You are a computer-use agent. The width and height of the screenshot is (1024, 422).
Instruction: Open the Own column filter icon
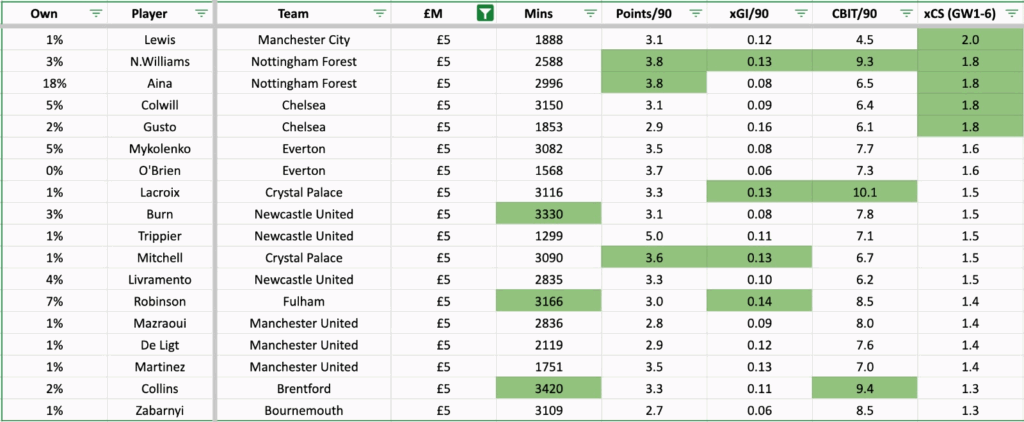coord(95,14)
